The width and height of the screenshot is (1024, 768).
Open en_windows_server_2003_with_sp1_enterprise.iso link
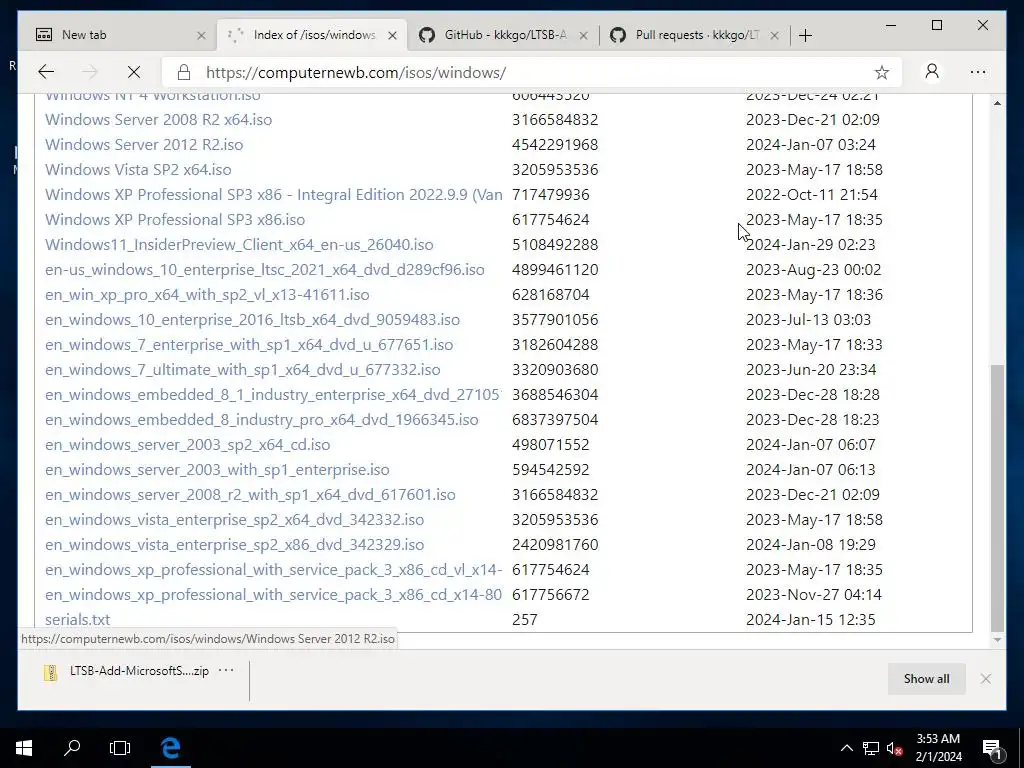(x=217, y=470)
